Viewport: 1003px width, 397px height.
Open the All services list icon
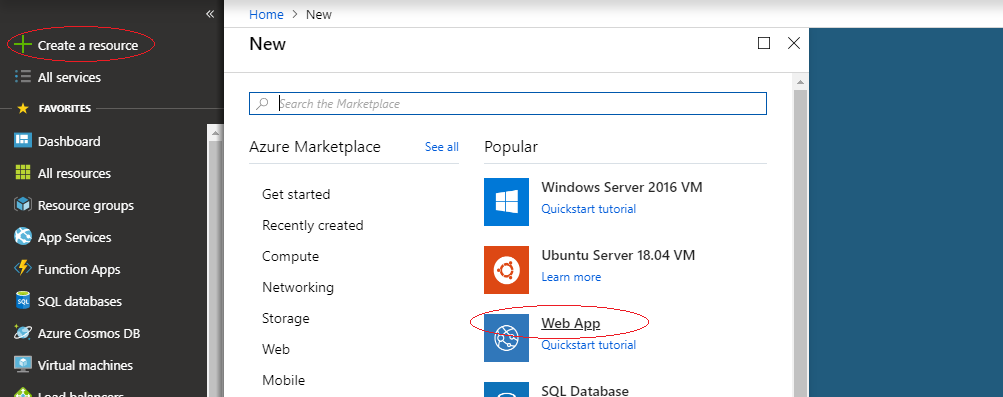click(x=22, y=77)
